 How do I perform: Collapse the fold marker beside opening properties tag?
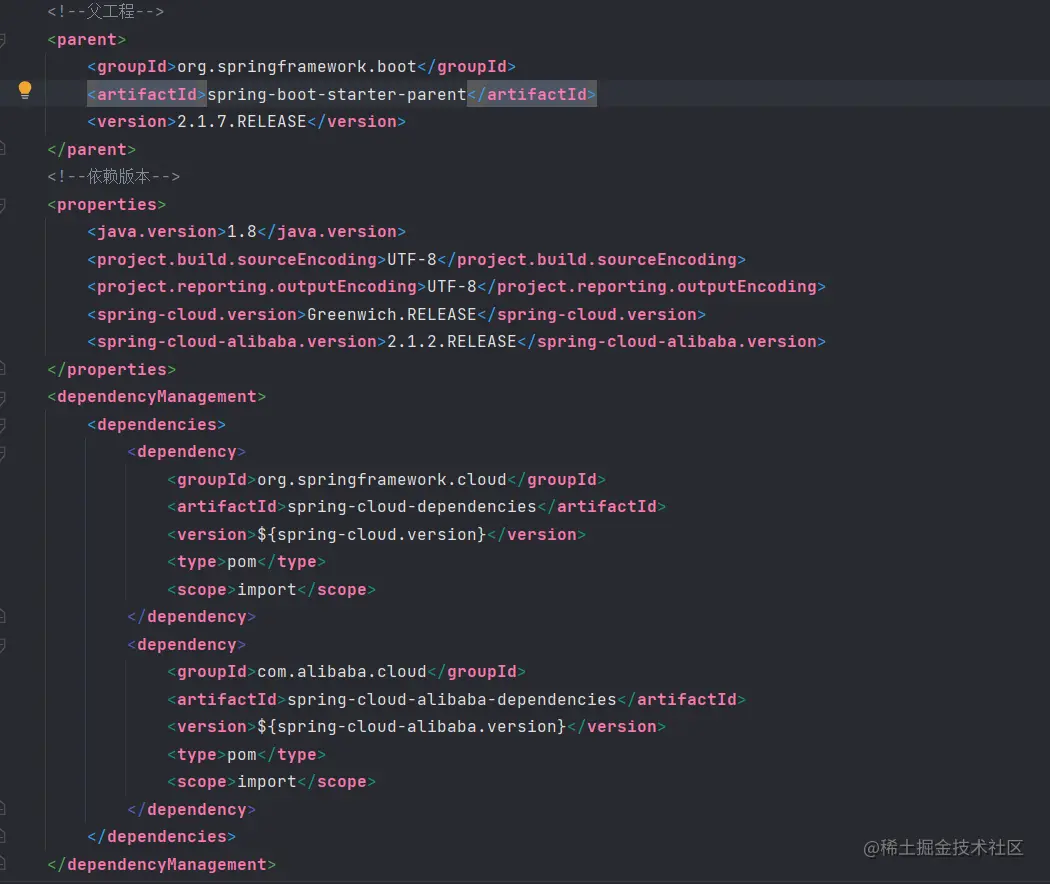[3, 205]
